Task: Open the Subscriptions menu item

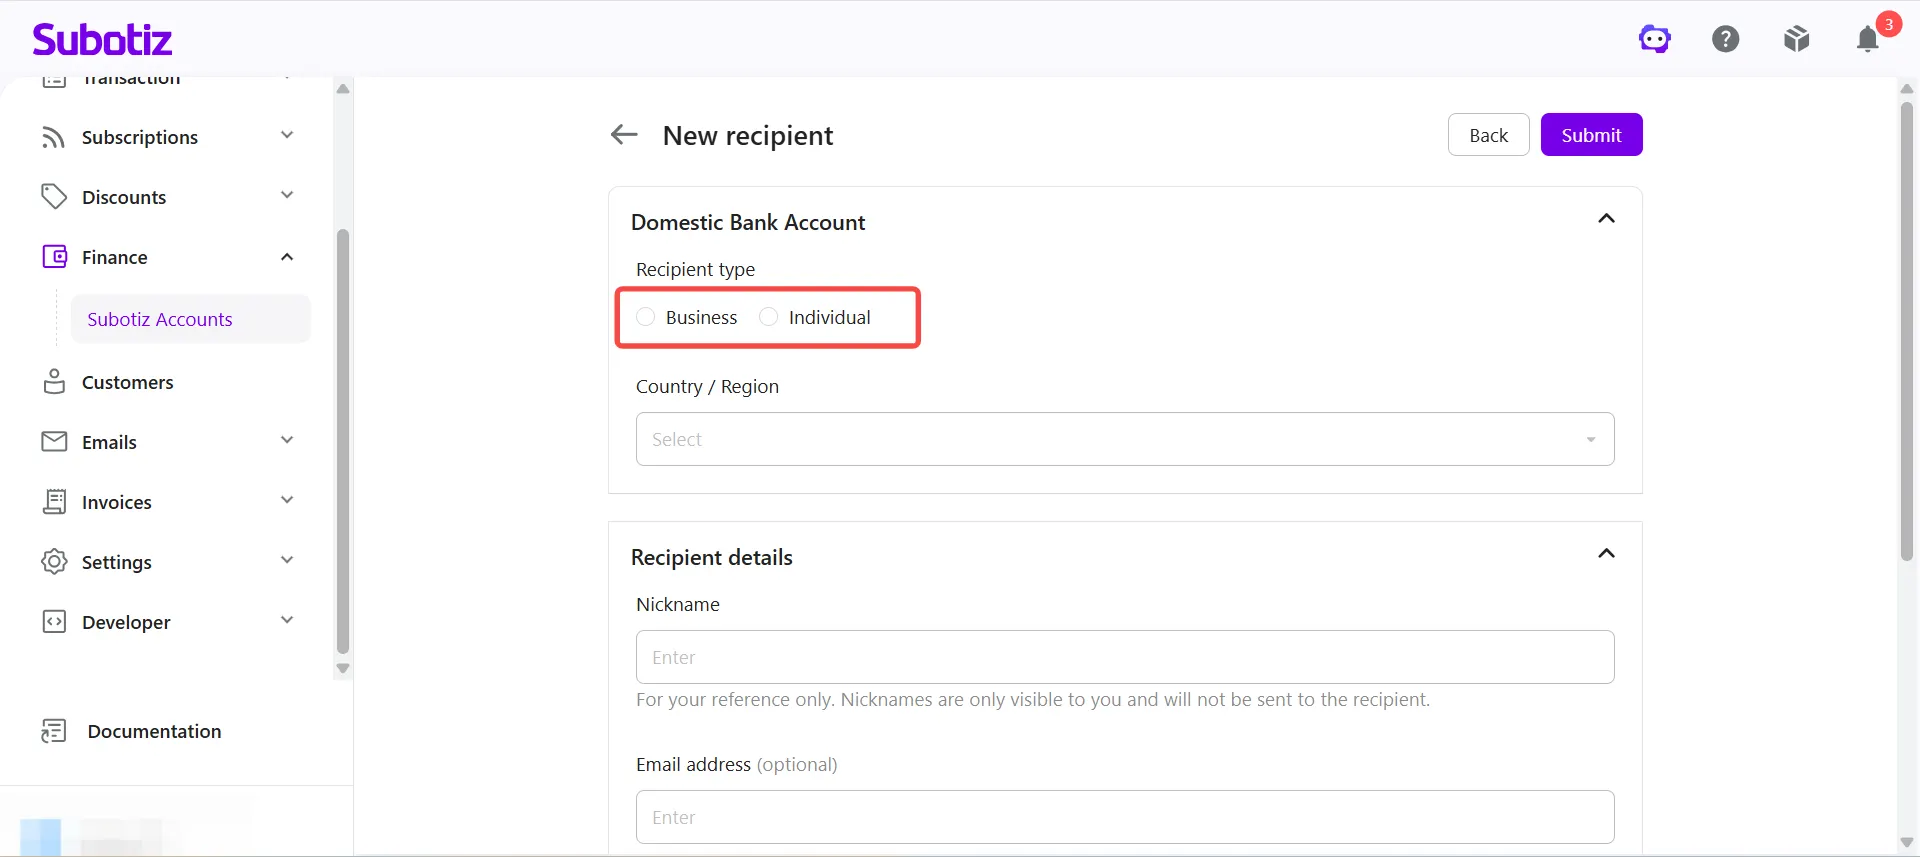Action: [x=140, y=137]
